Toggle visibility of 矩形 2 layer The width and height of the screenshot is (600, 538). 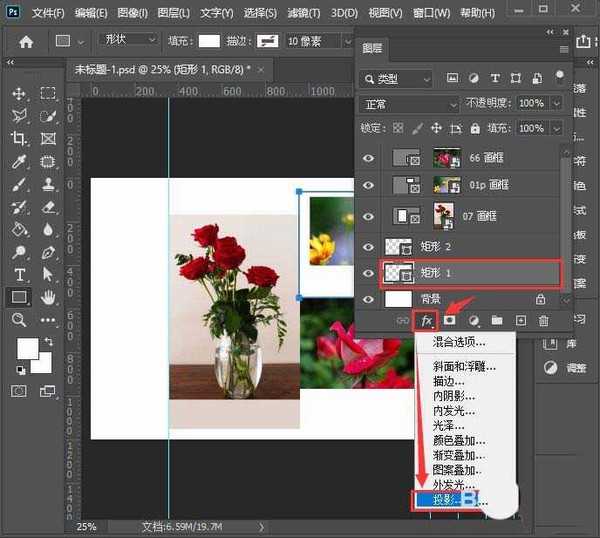(x=371, y=245)
